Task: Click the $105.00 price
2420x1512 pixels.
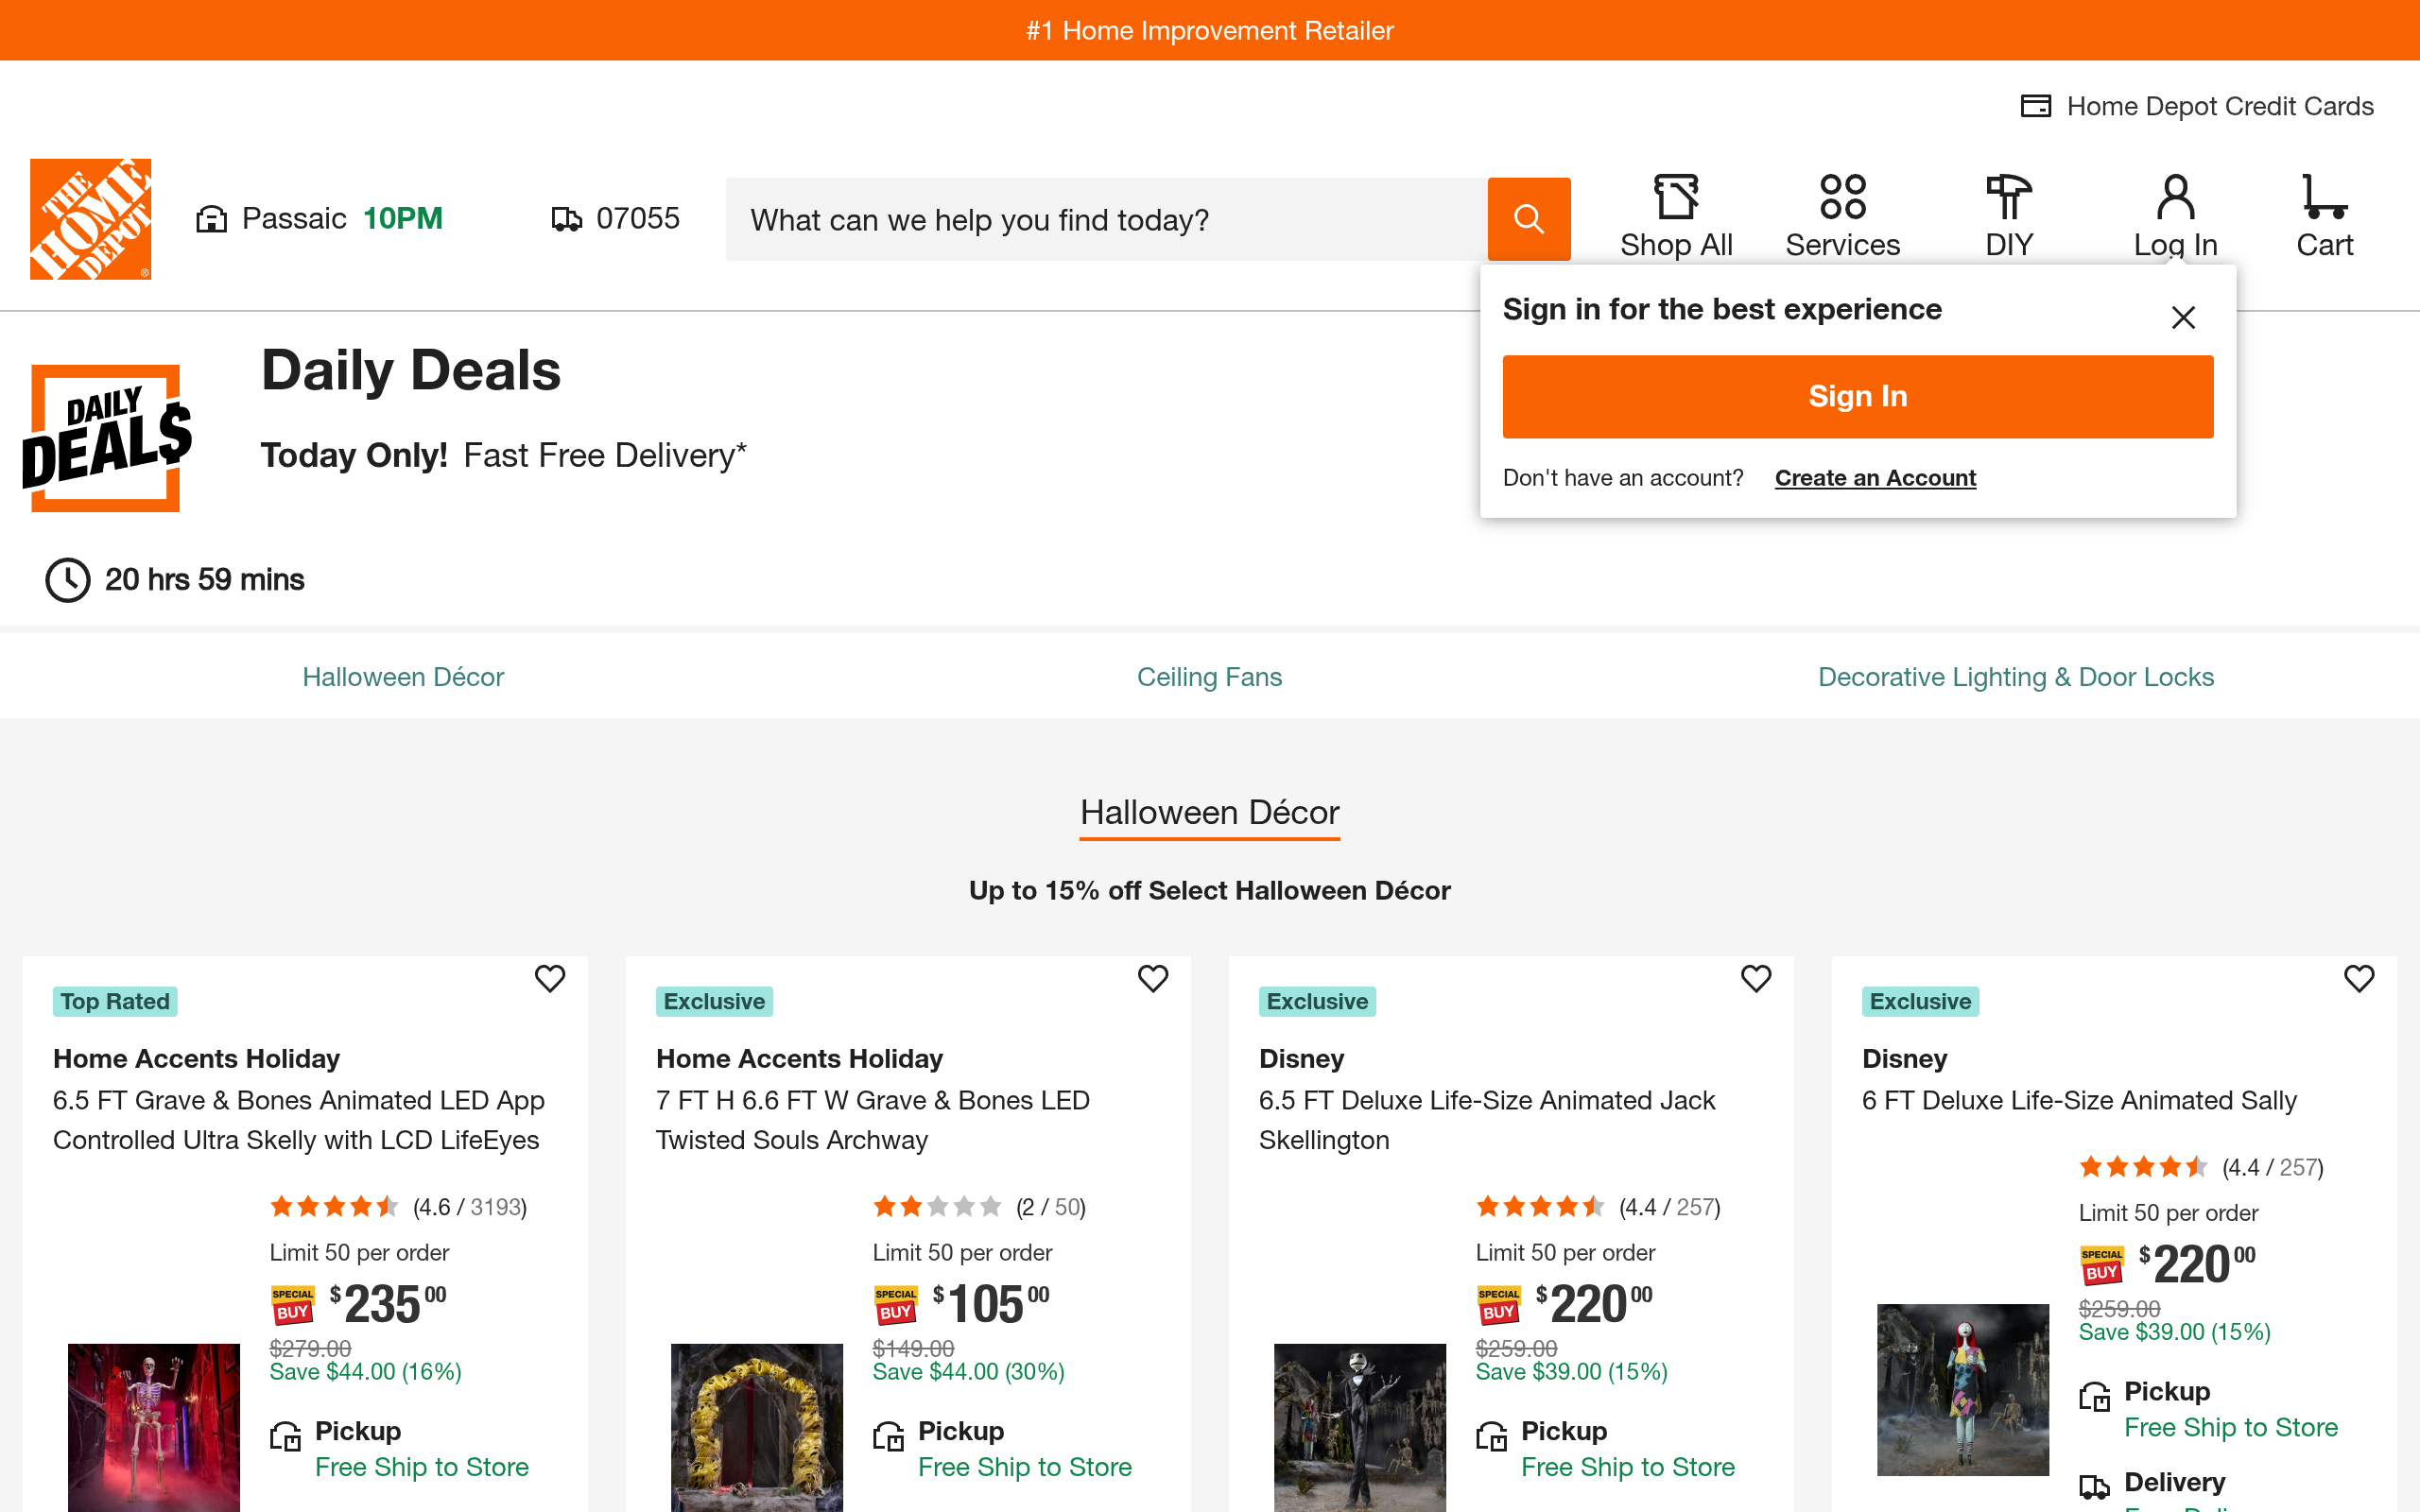Action: (991, 1303)
